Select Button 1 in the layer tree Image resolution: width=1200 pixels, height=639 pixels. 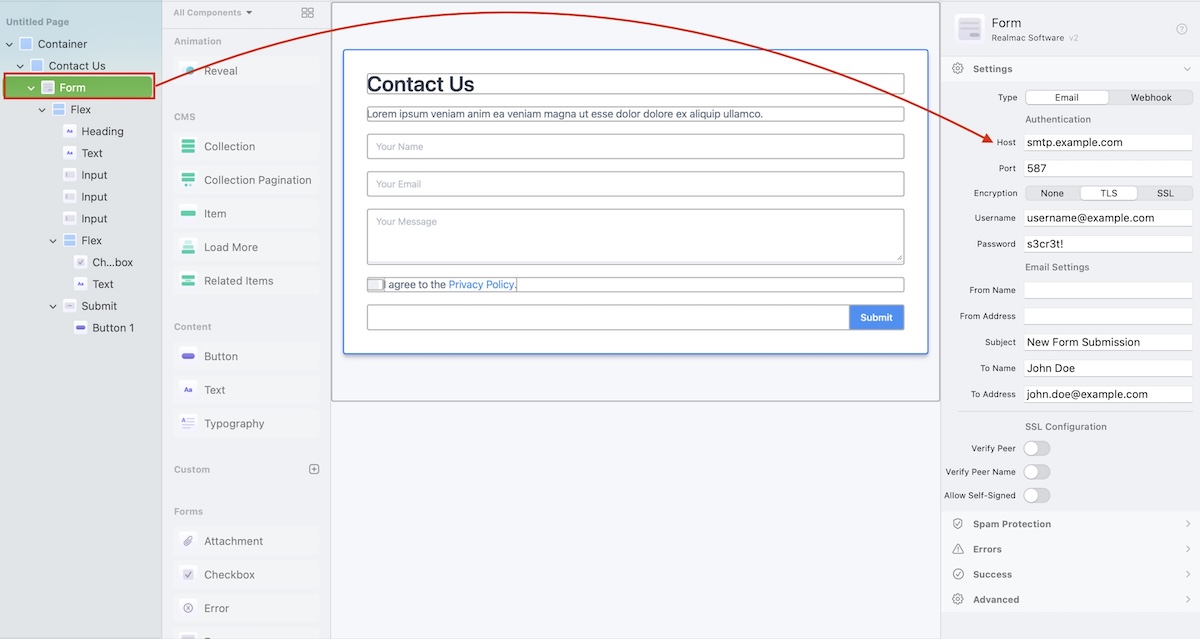coord(113,328)
